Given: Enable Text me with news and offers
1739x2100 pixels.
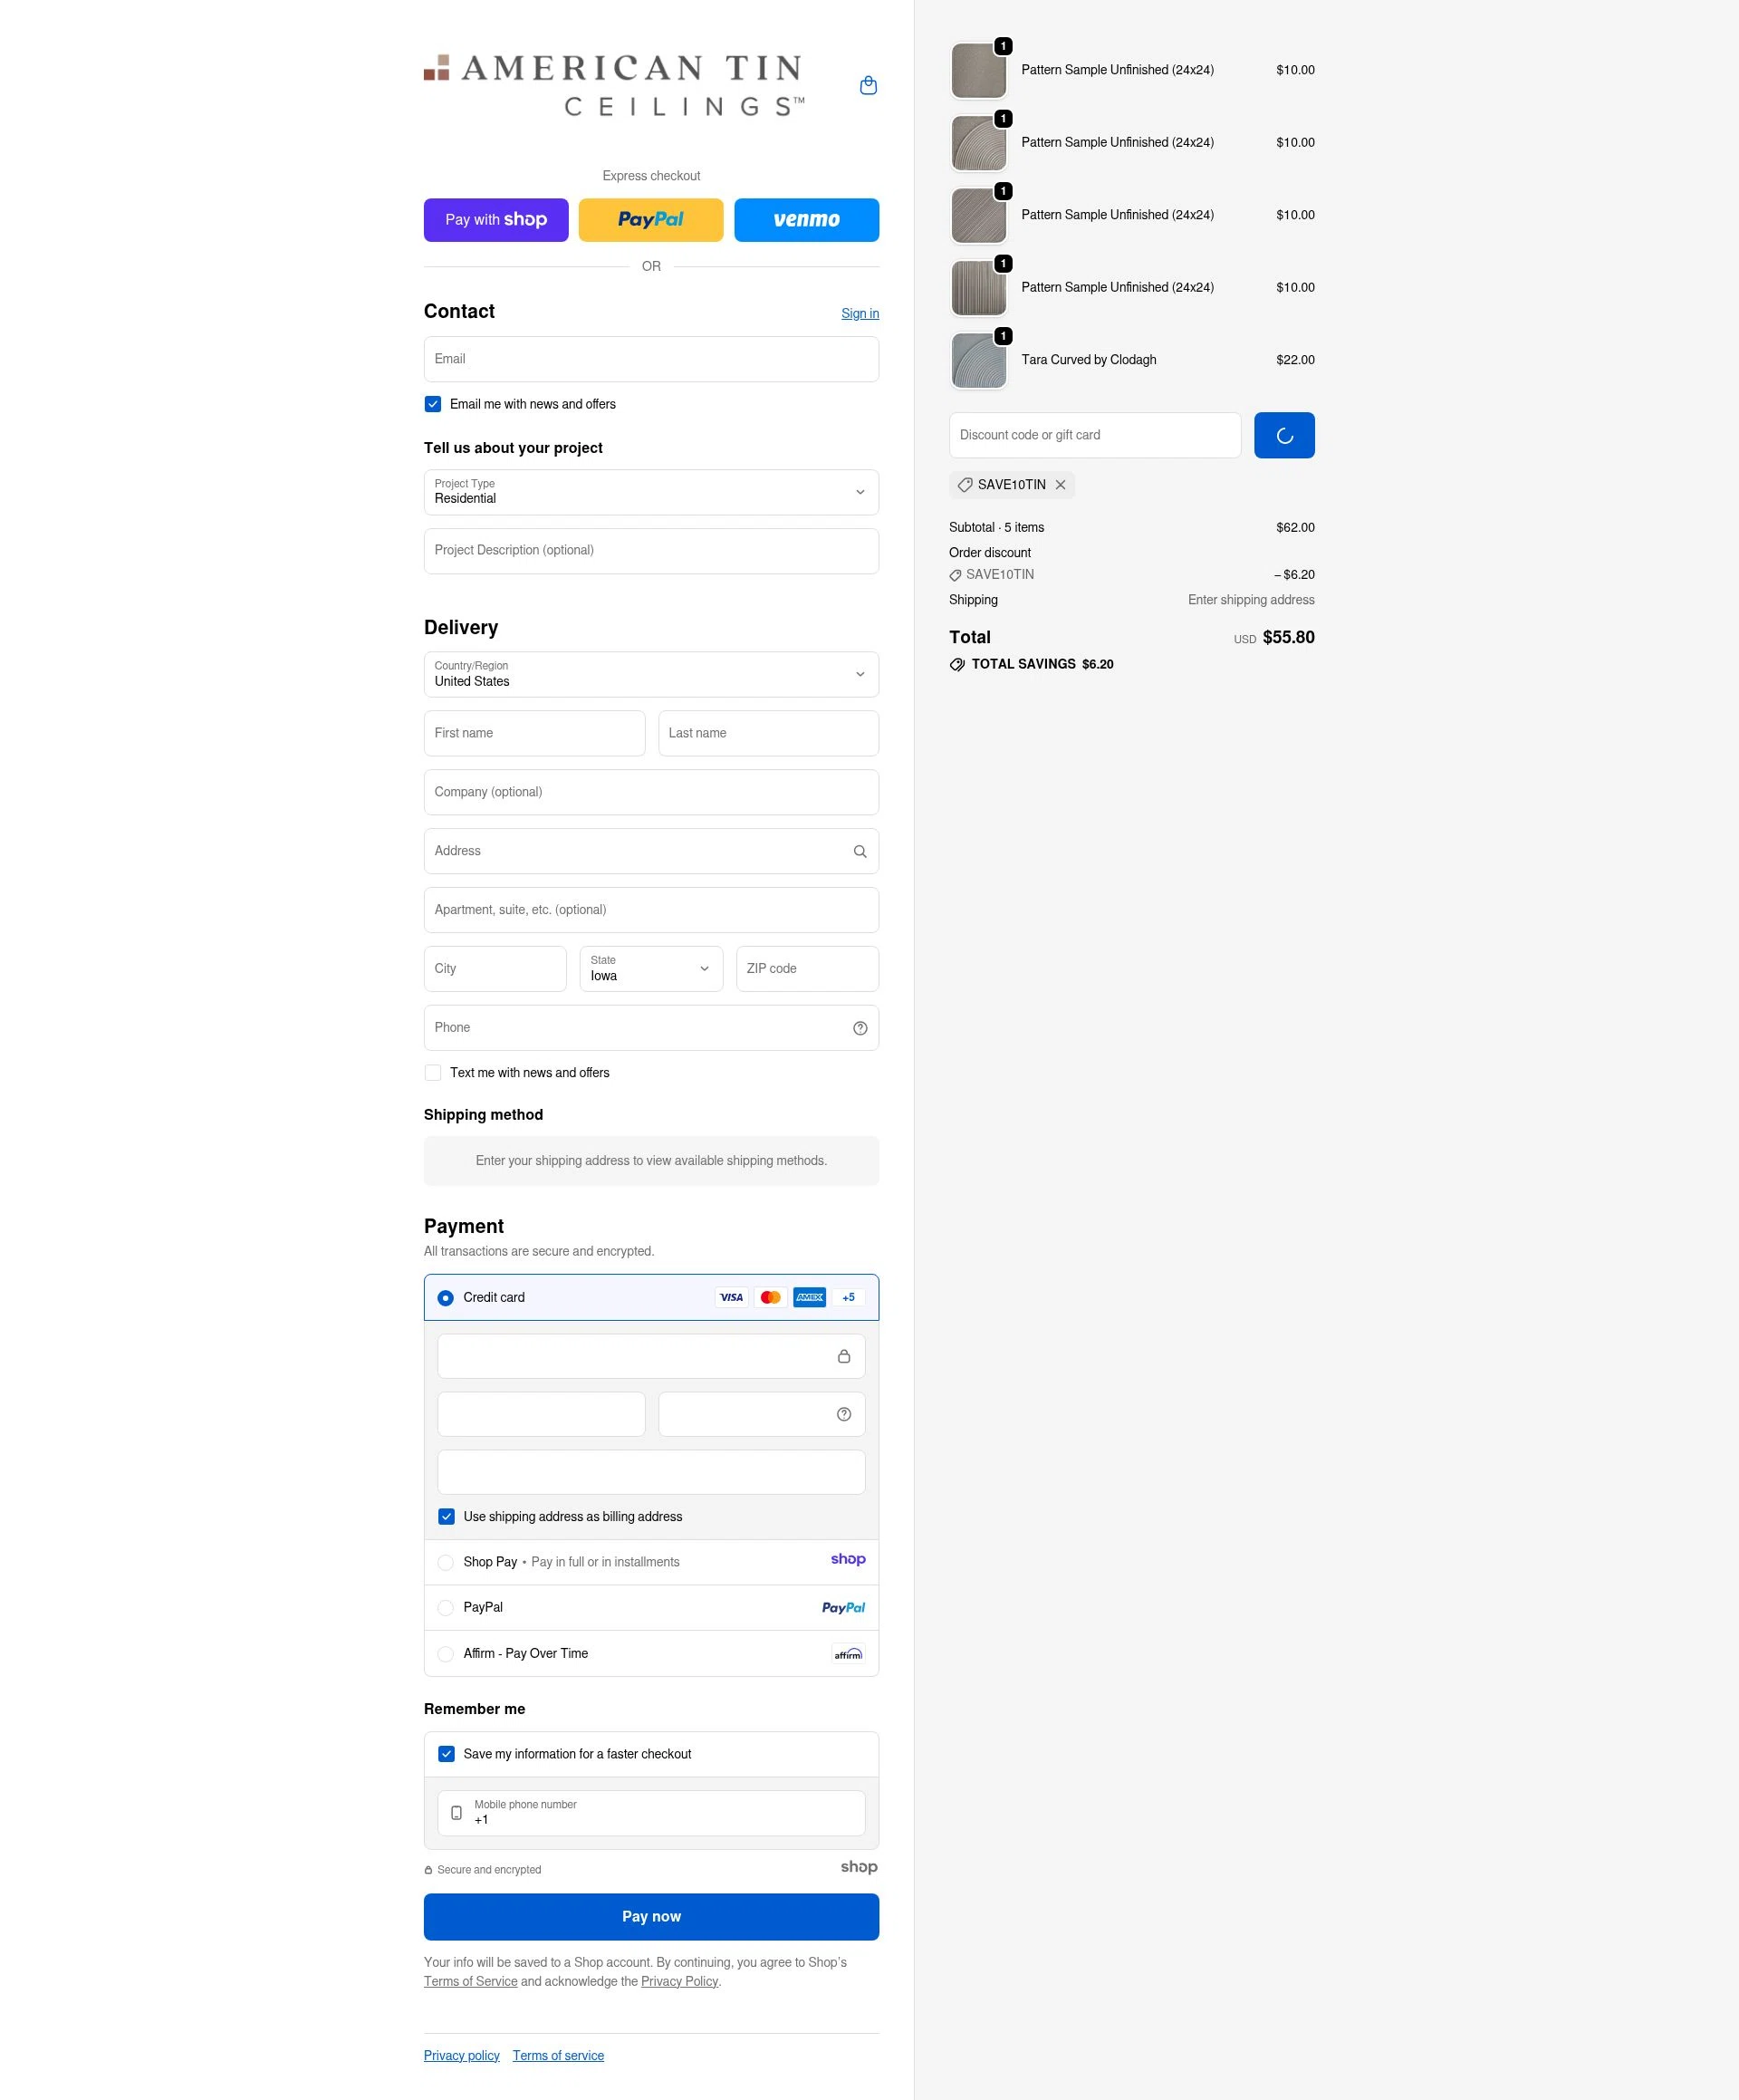Looking at the screenshot, I should 433,1073.
